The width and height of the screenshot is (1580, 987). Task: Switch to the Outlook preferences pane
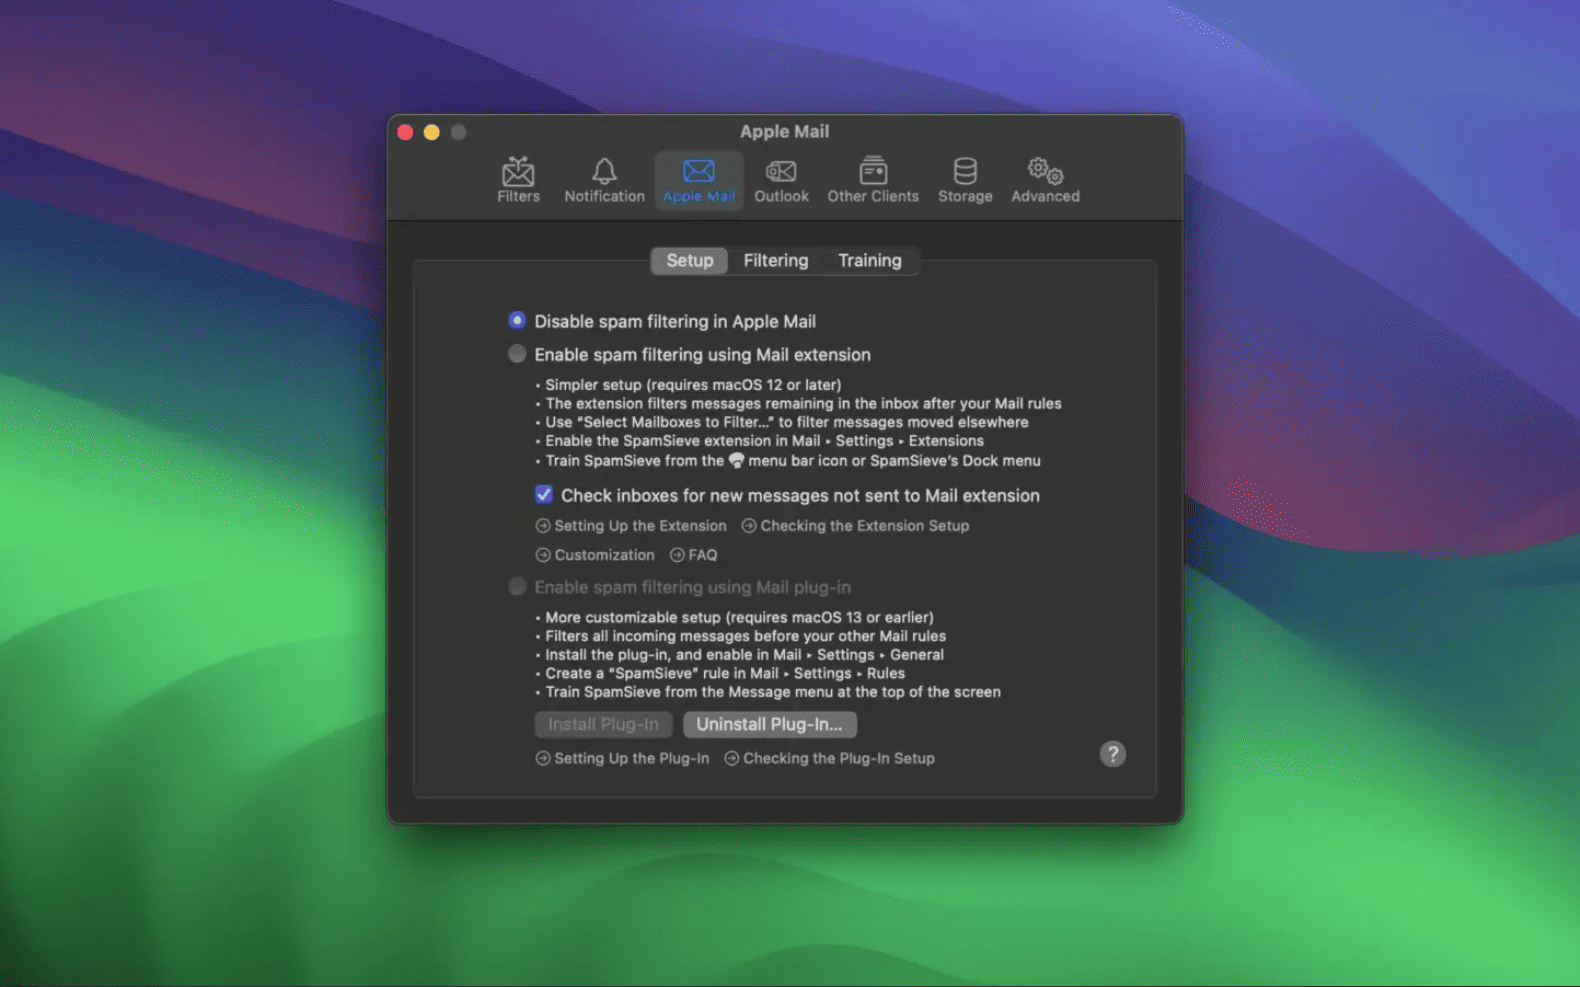[781, 180]
